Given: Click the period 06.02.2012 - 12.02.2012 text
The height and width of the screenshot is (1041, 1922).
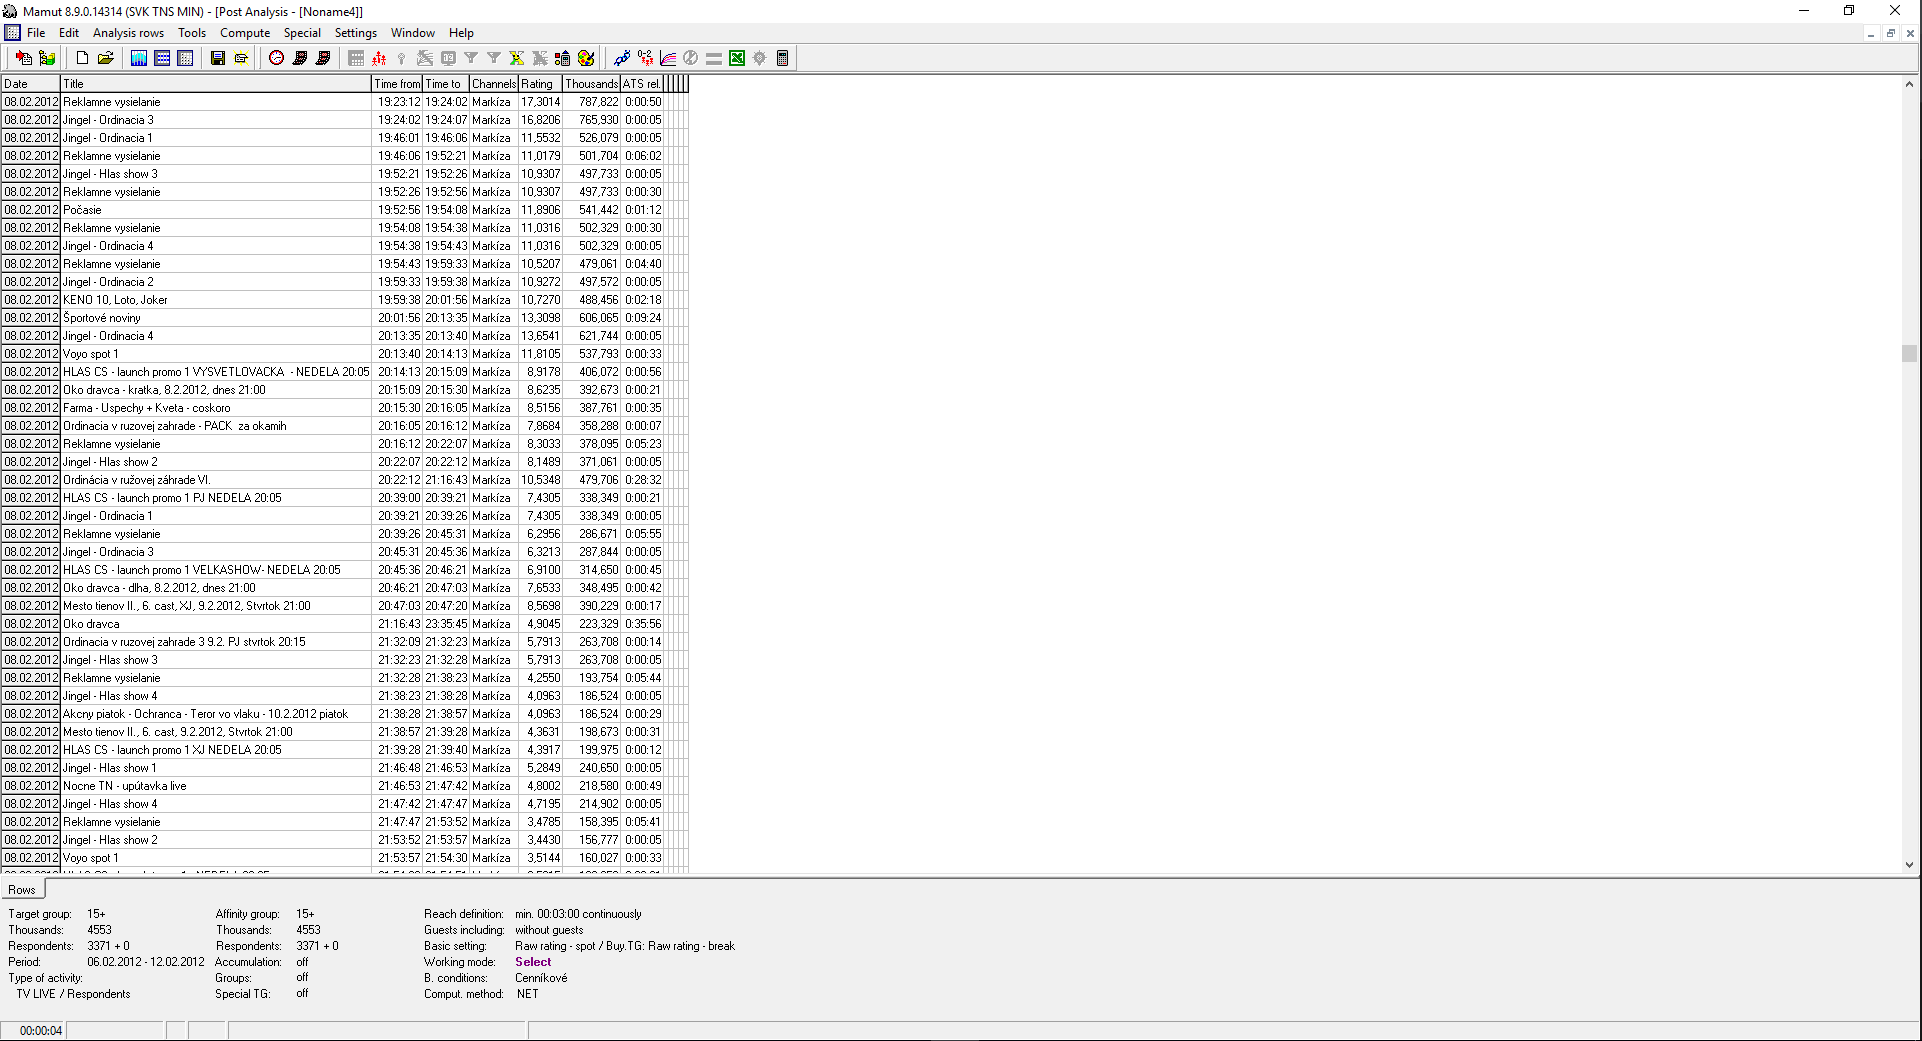Looking at the screenshot, I should click(145, 962).
